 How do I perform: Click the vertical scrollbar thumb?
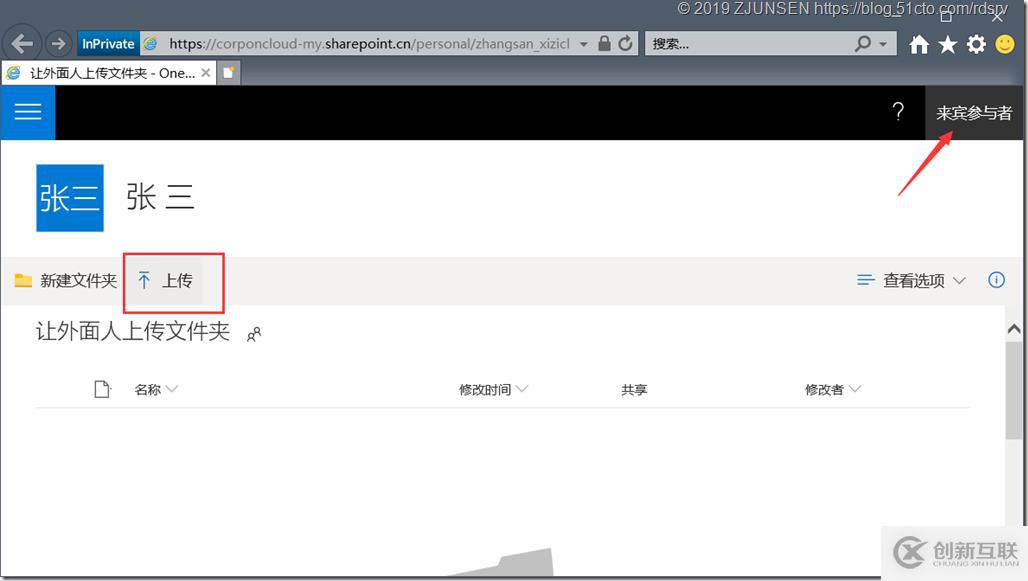click(x=1014, y=390)
